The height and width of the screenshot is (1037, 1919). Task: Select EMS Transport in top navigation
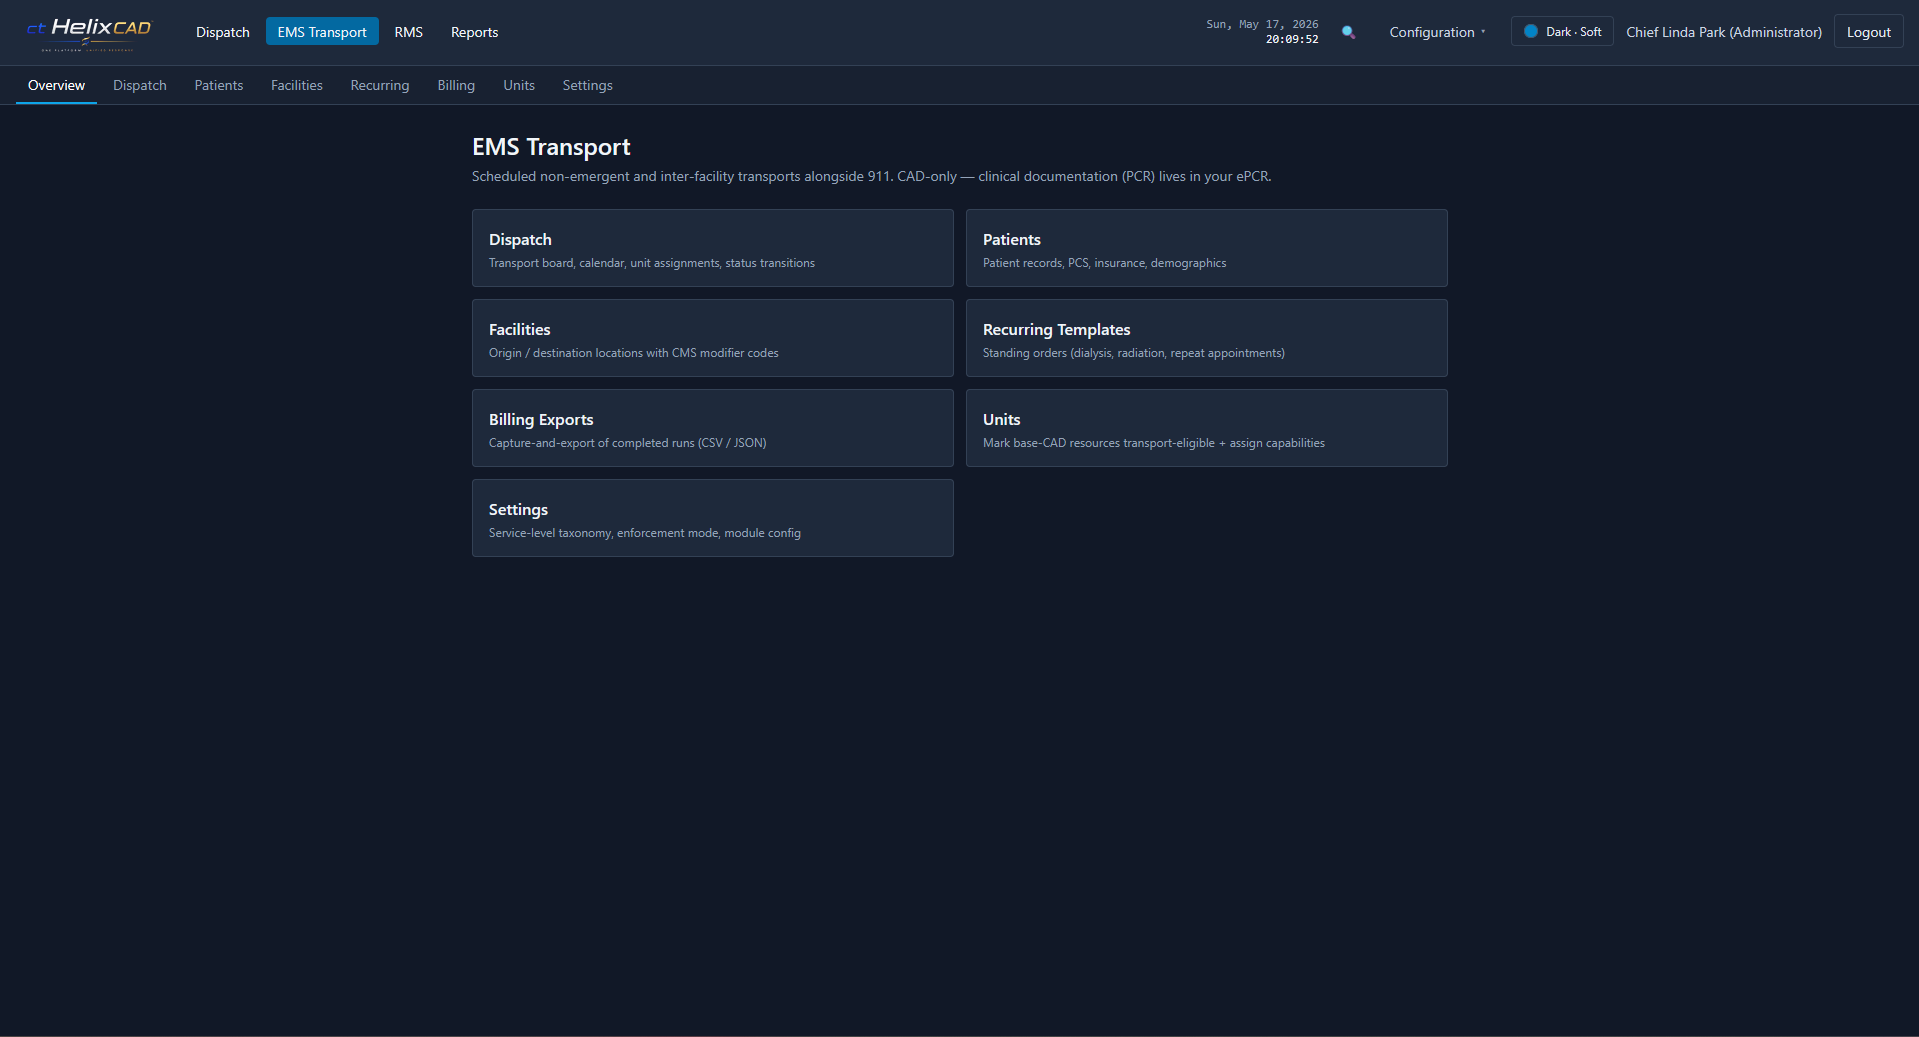click(x=322, y=32)
